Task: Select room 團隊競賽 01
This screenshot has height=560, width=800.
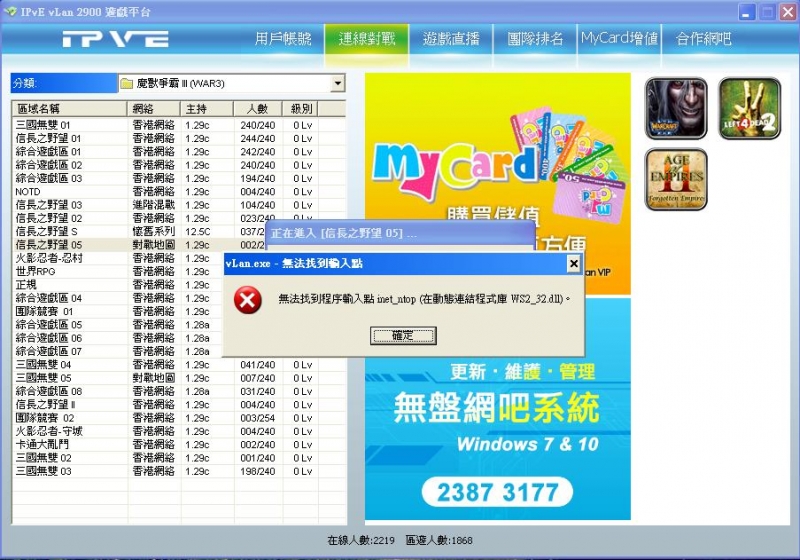Action: pyautogui.click(x=118, y=311)
